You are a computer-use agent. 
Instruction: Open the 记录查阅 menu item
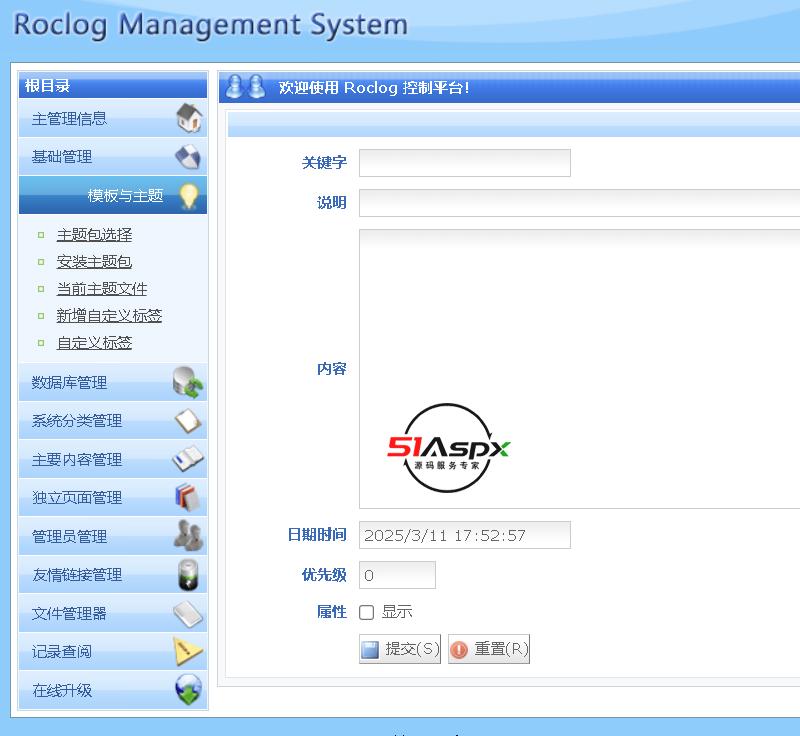113,651
